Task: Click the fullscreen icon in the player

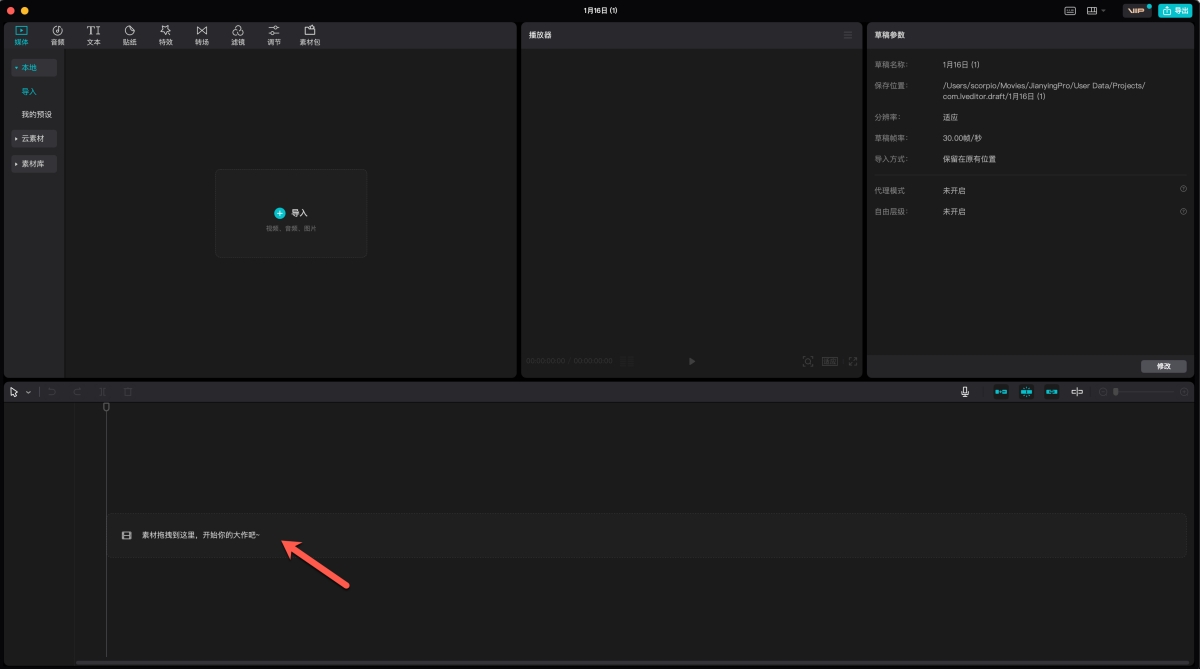Action: coord(853,361)
